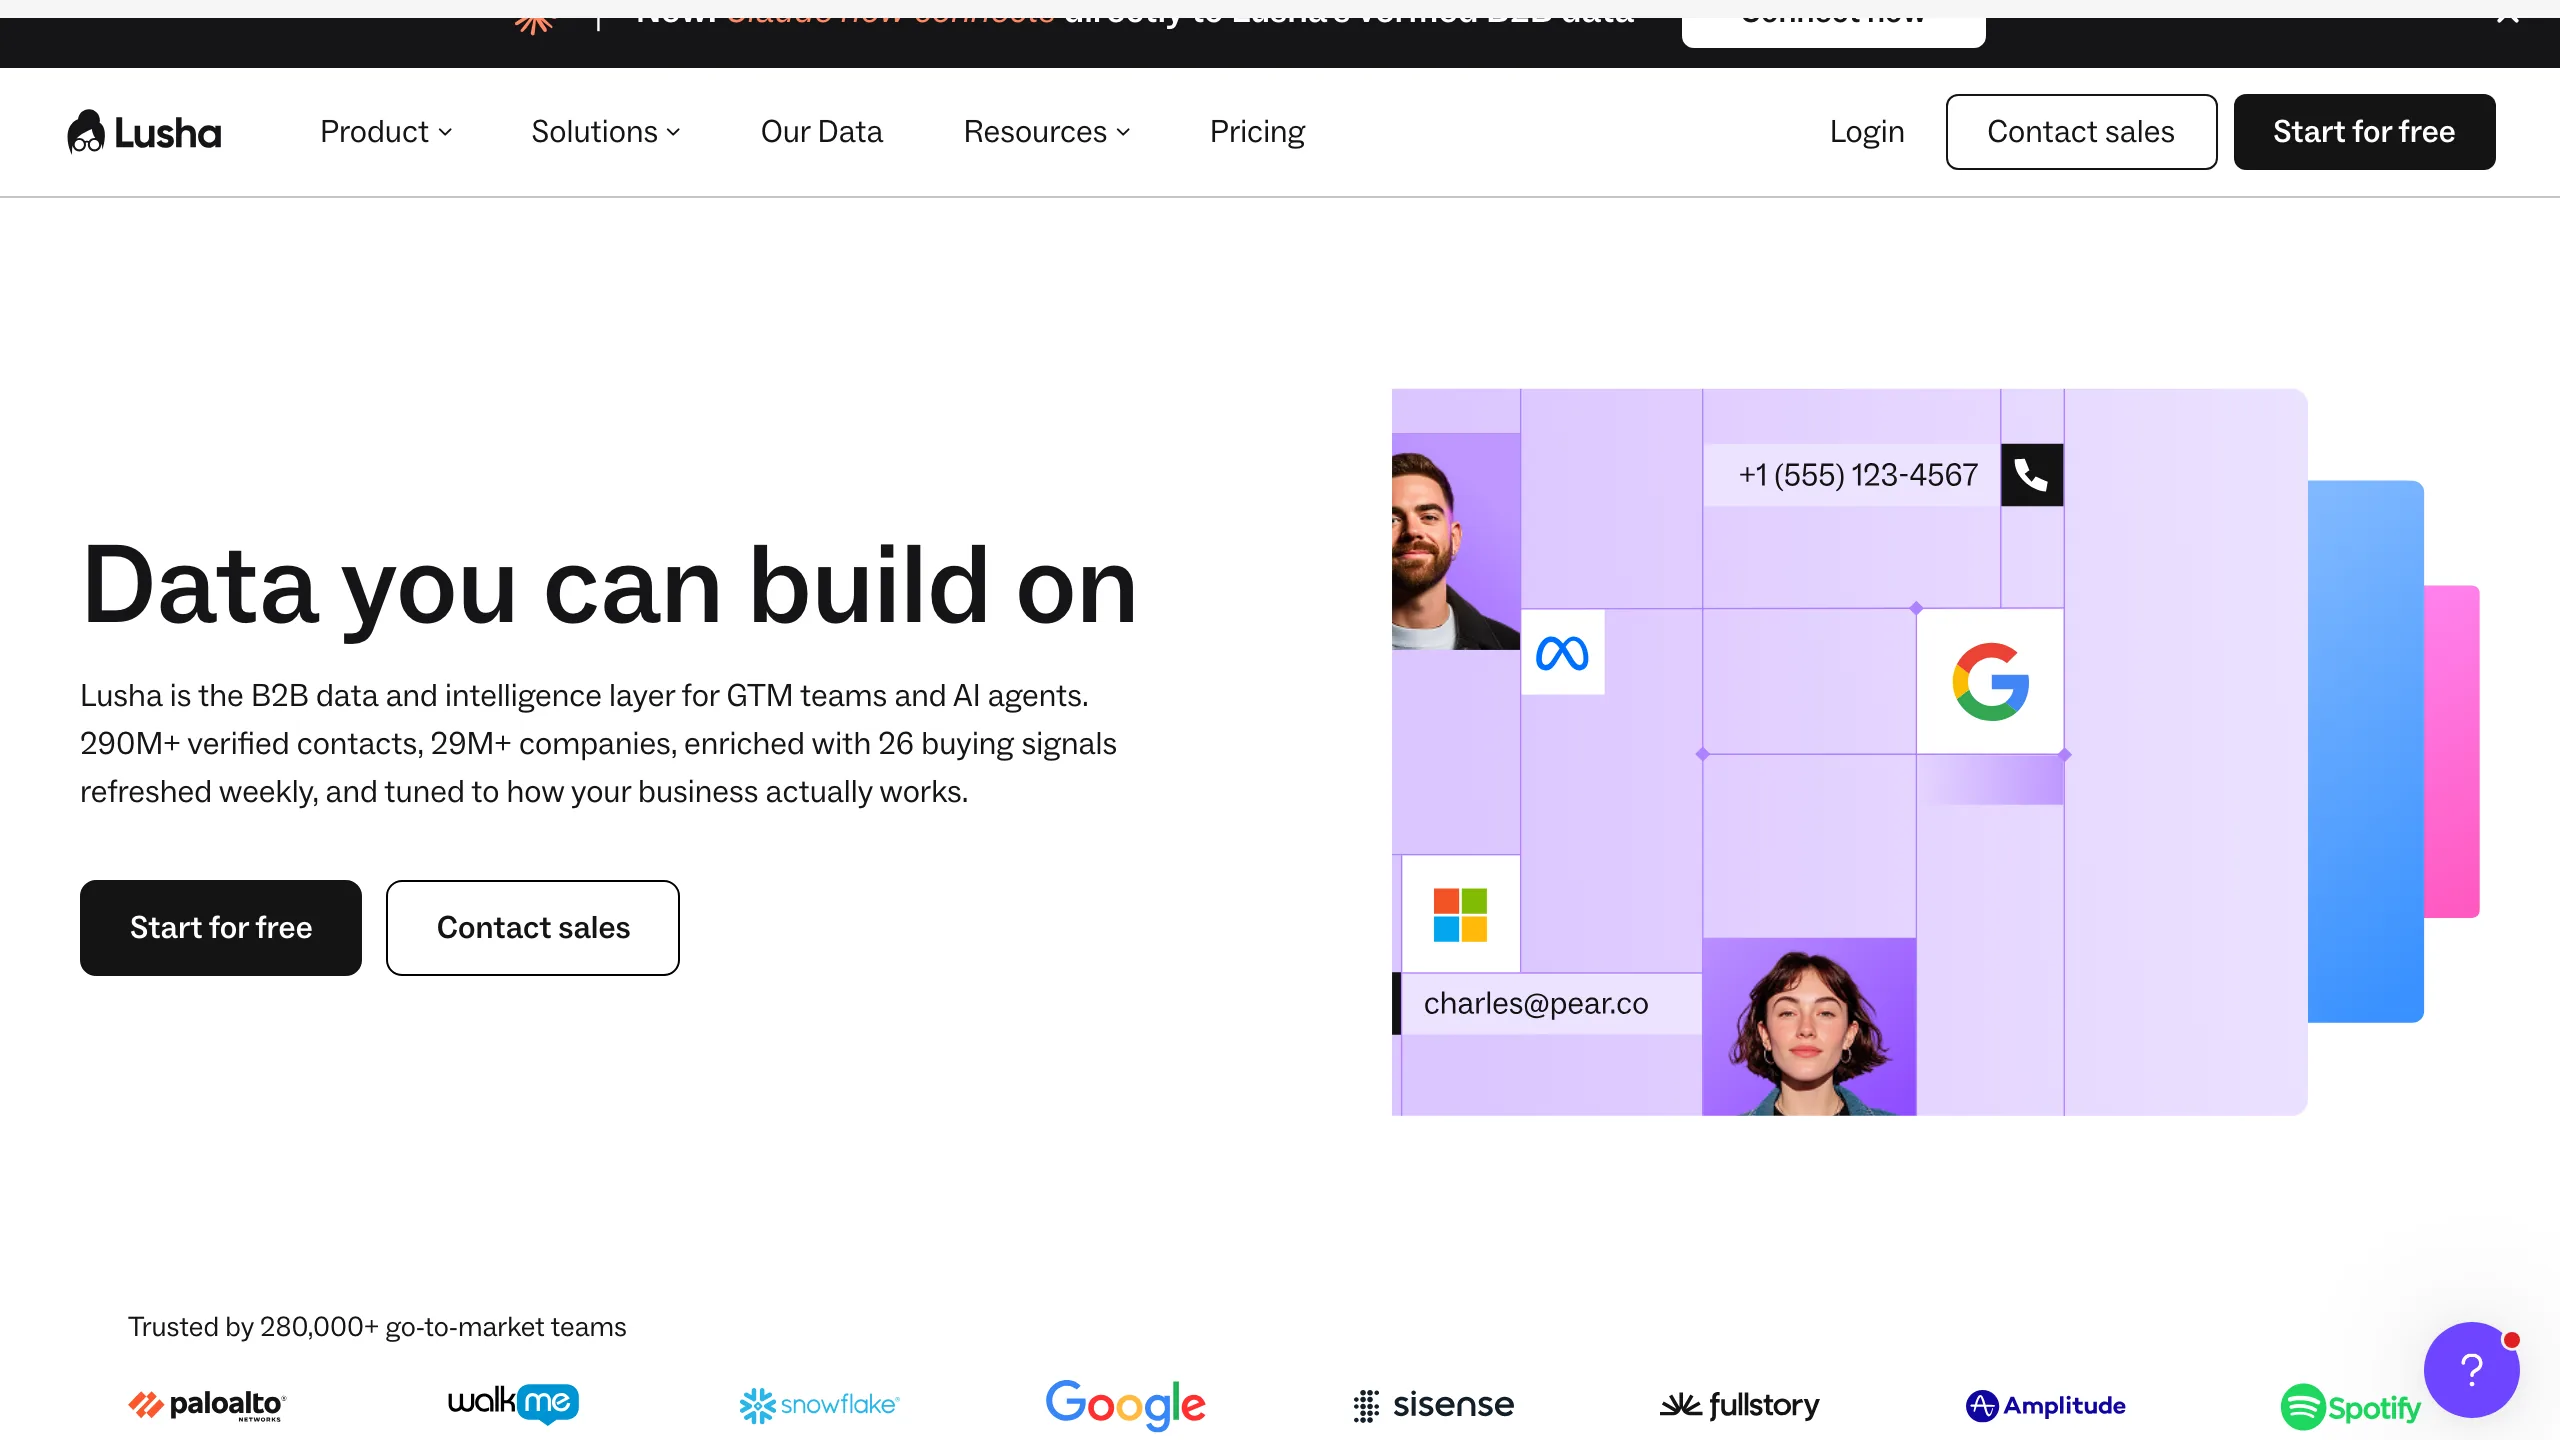Click the Amplitude logo
The image size is (2560, 1440).
click(x=2046, y=1405)
